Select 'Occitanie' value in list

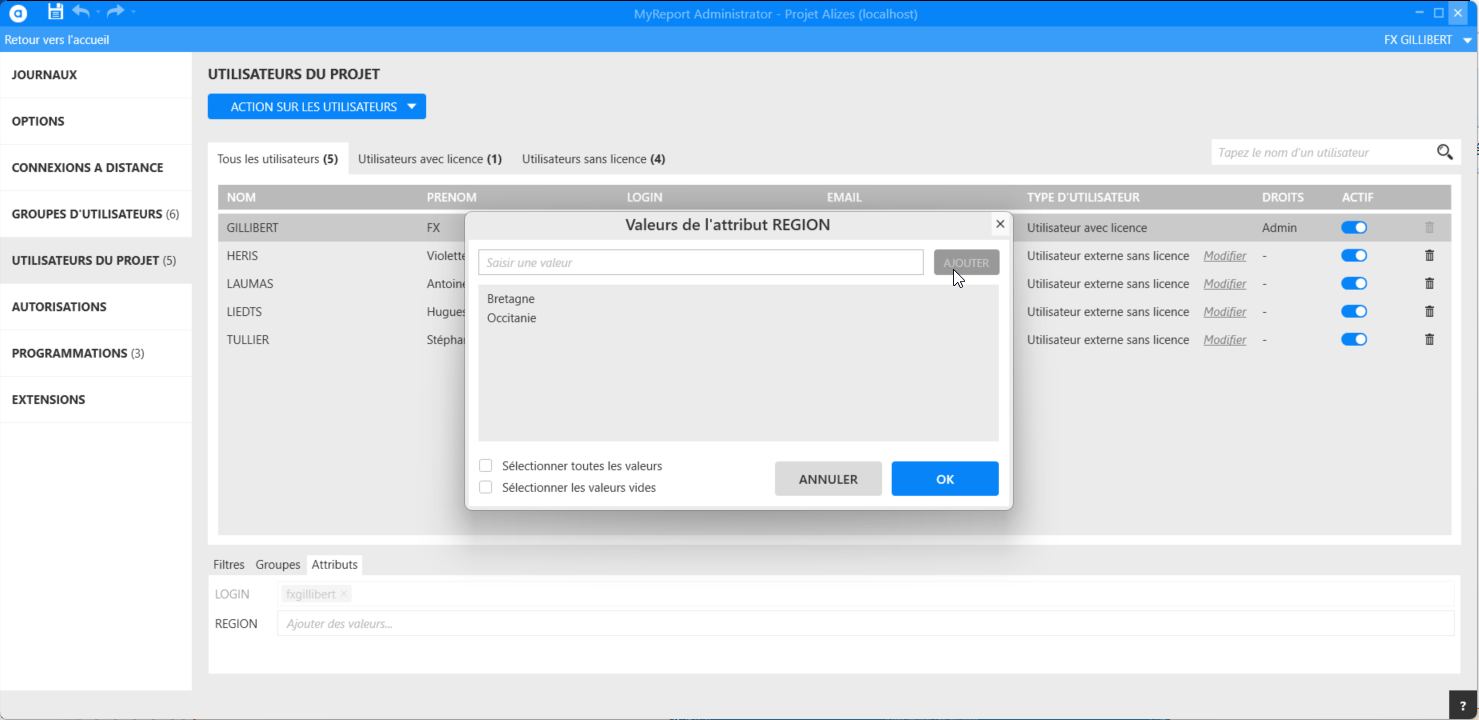tap(511, 318)
